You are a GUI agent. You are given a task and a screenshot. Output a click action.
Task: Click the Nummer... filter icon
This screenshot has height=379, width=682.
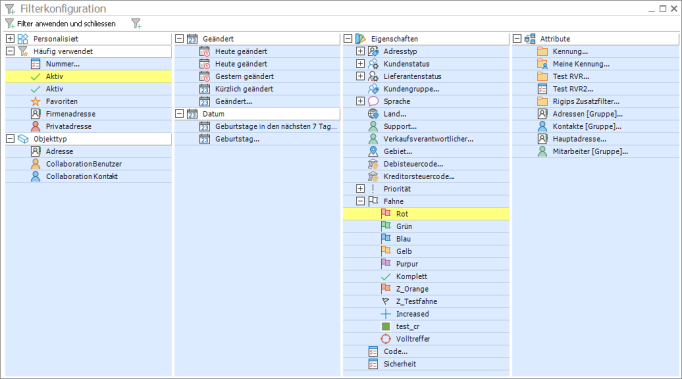[36, 64]
